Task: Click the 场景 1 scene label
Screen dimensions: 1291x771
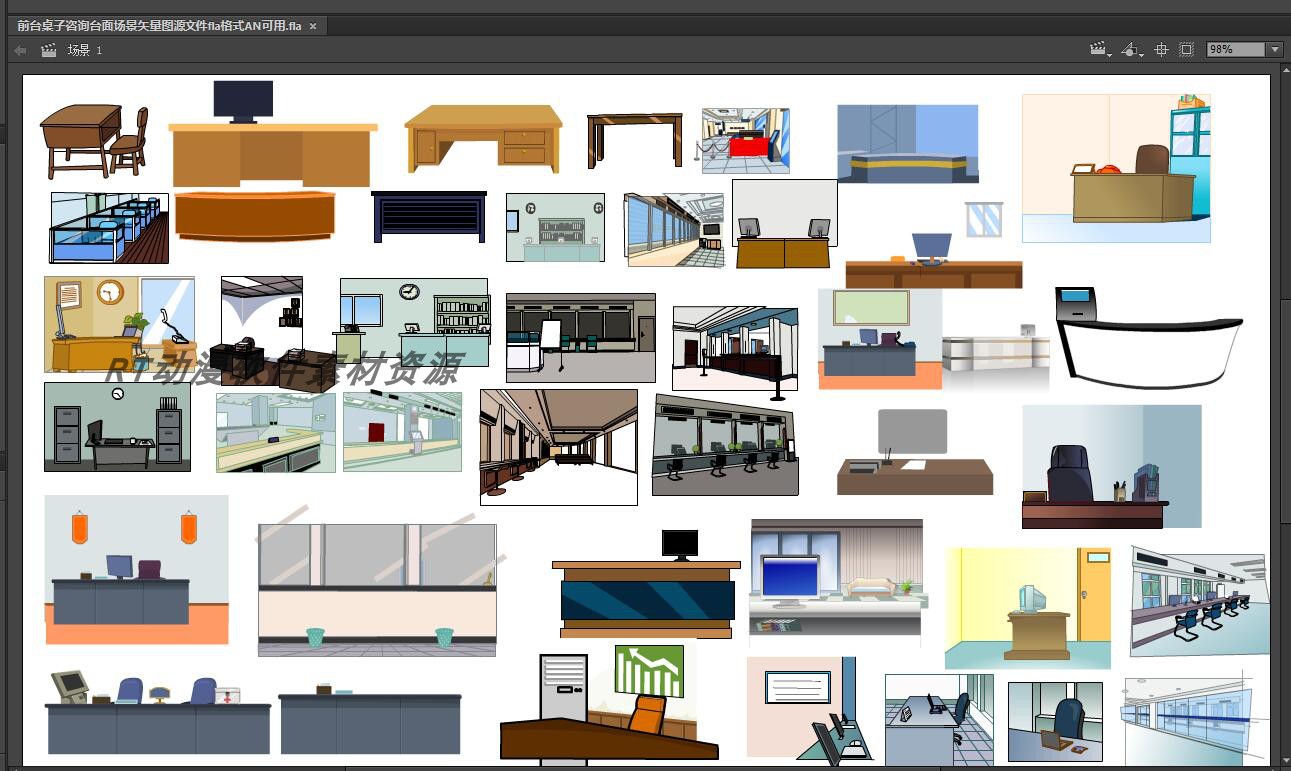Action: point(85,50)
